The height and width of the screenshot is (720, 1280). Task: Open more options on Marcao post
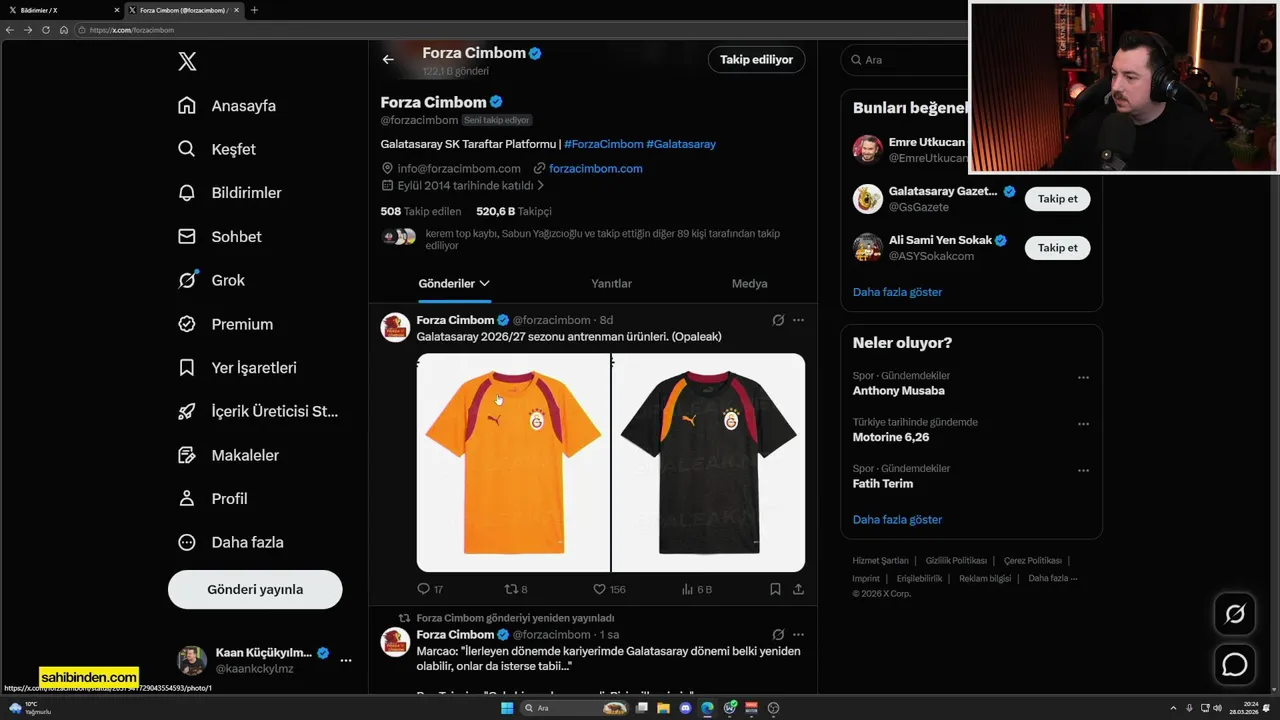(798, 634)
